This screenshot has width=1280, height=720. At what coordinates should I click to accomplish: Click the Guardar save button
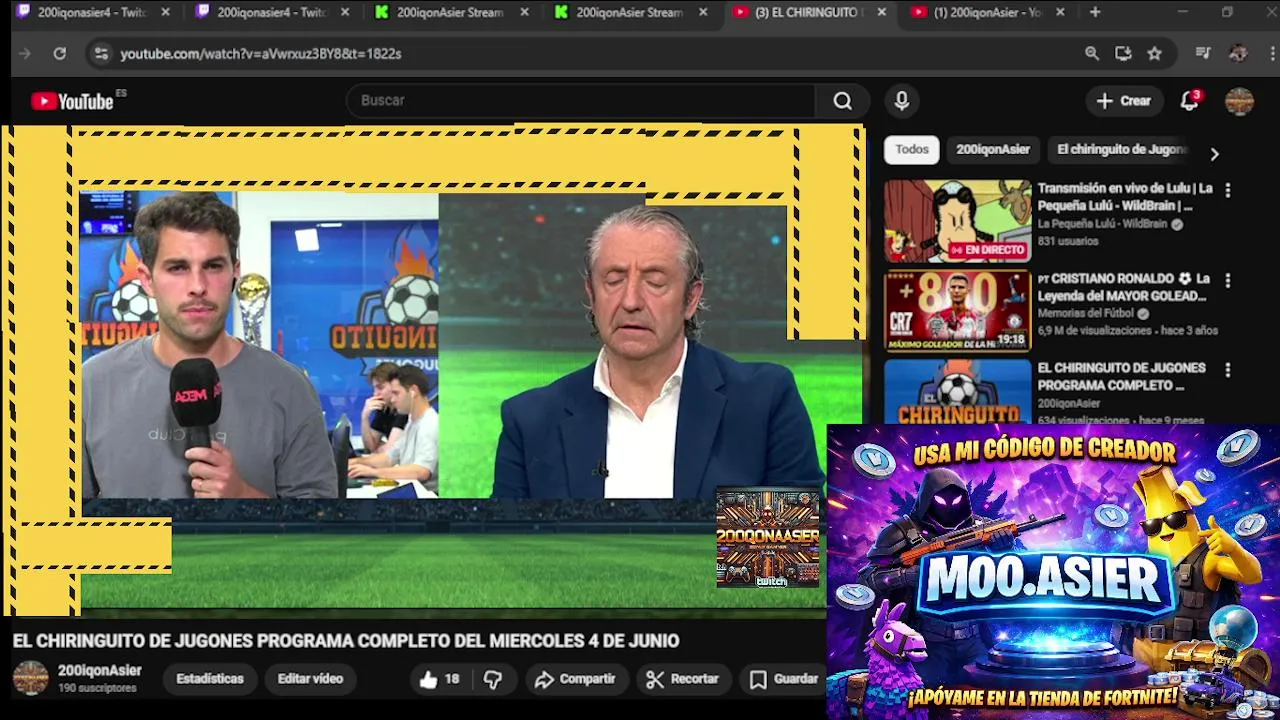click(785, 680)
